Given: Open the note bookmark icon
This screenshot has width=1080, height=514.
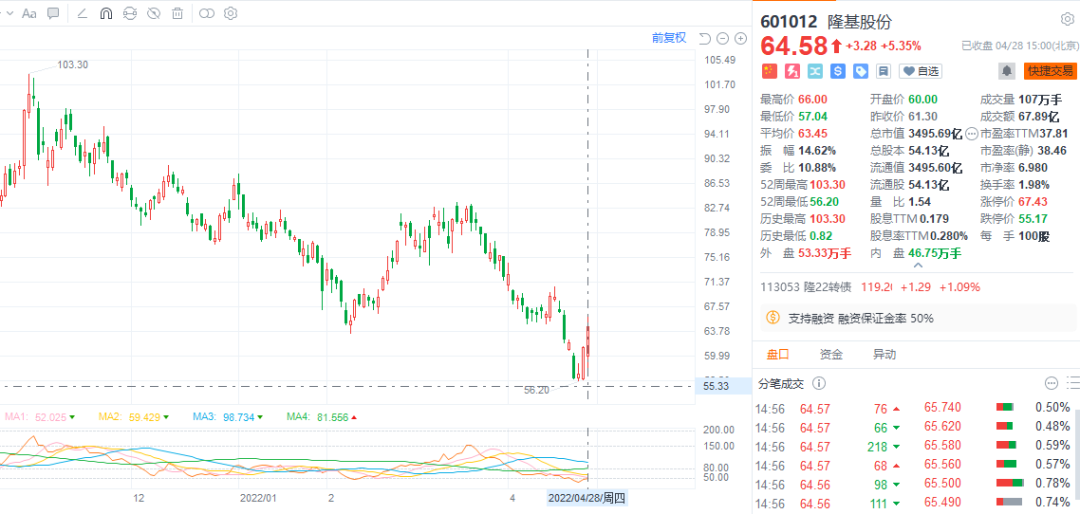Looking at the screenshot, I should (x=883, y=71).
